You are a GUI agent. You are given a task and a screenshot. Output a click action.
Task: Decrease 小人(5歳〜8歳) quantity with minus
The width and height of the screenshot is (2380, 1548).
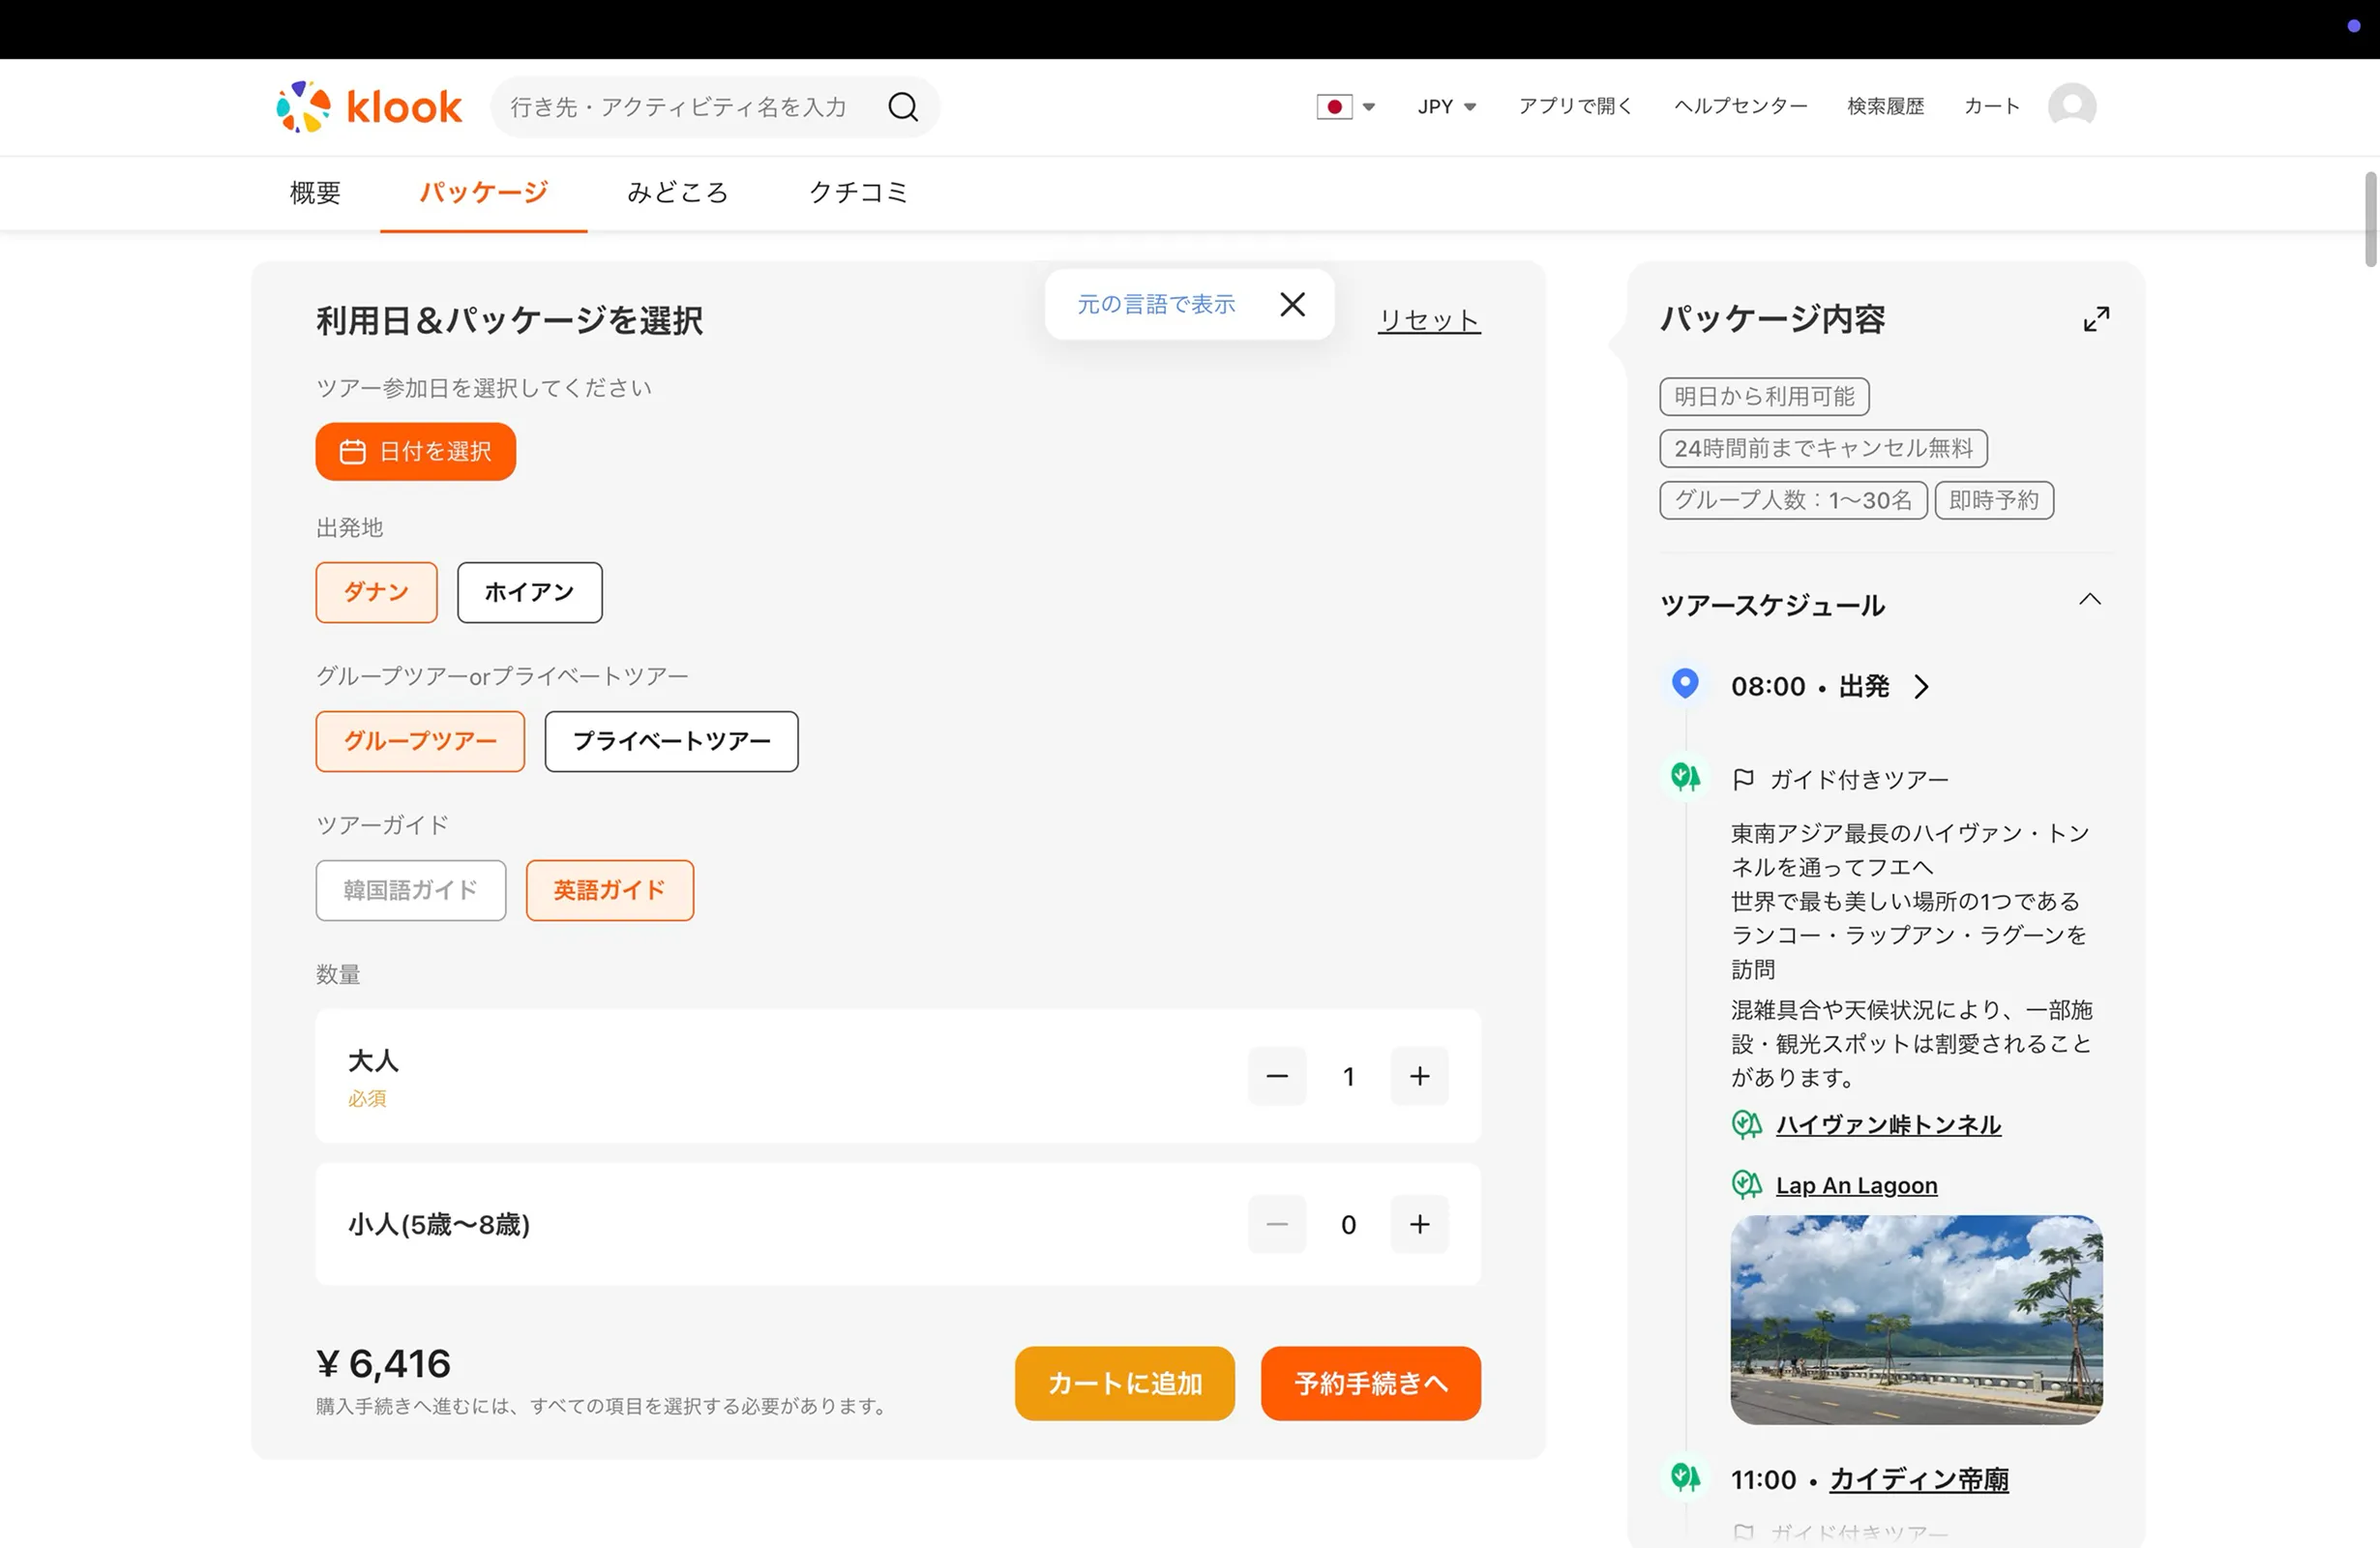pyautogui.click(x=1277, y=1224)
